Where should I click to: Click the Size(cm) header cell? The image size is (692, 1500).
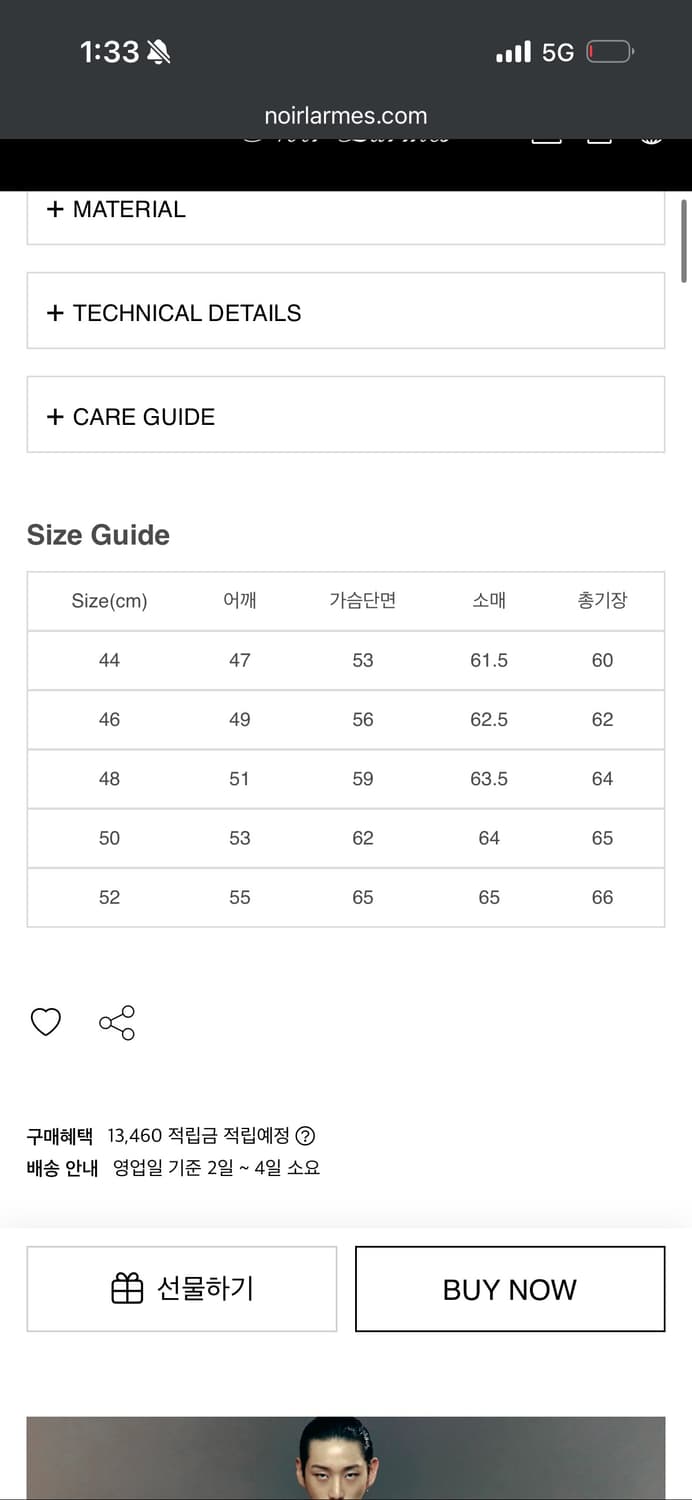point(110,600)
